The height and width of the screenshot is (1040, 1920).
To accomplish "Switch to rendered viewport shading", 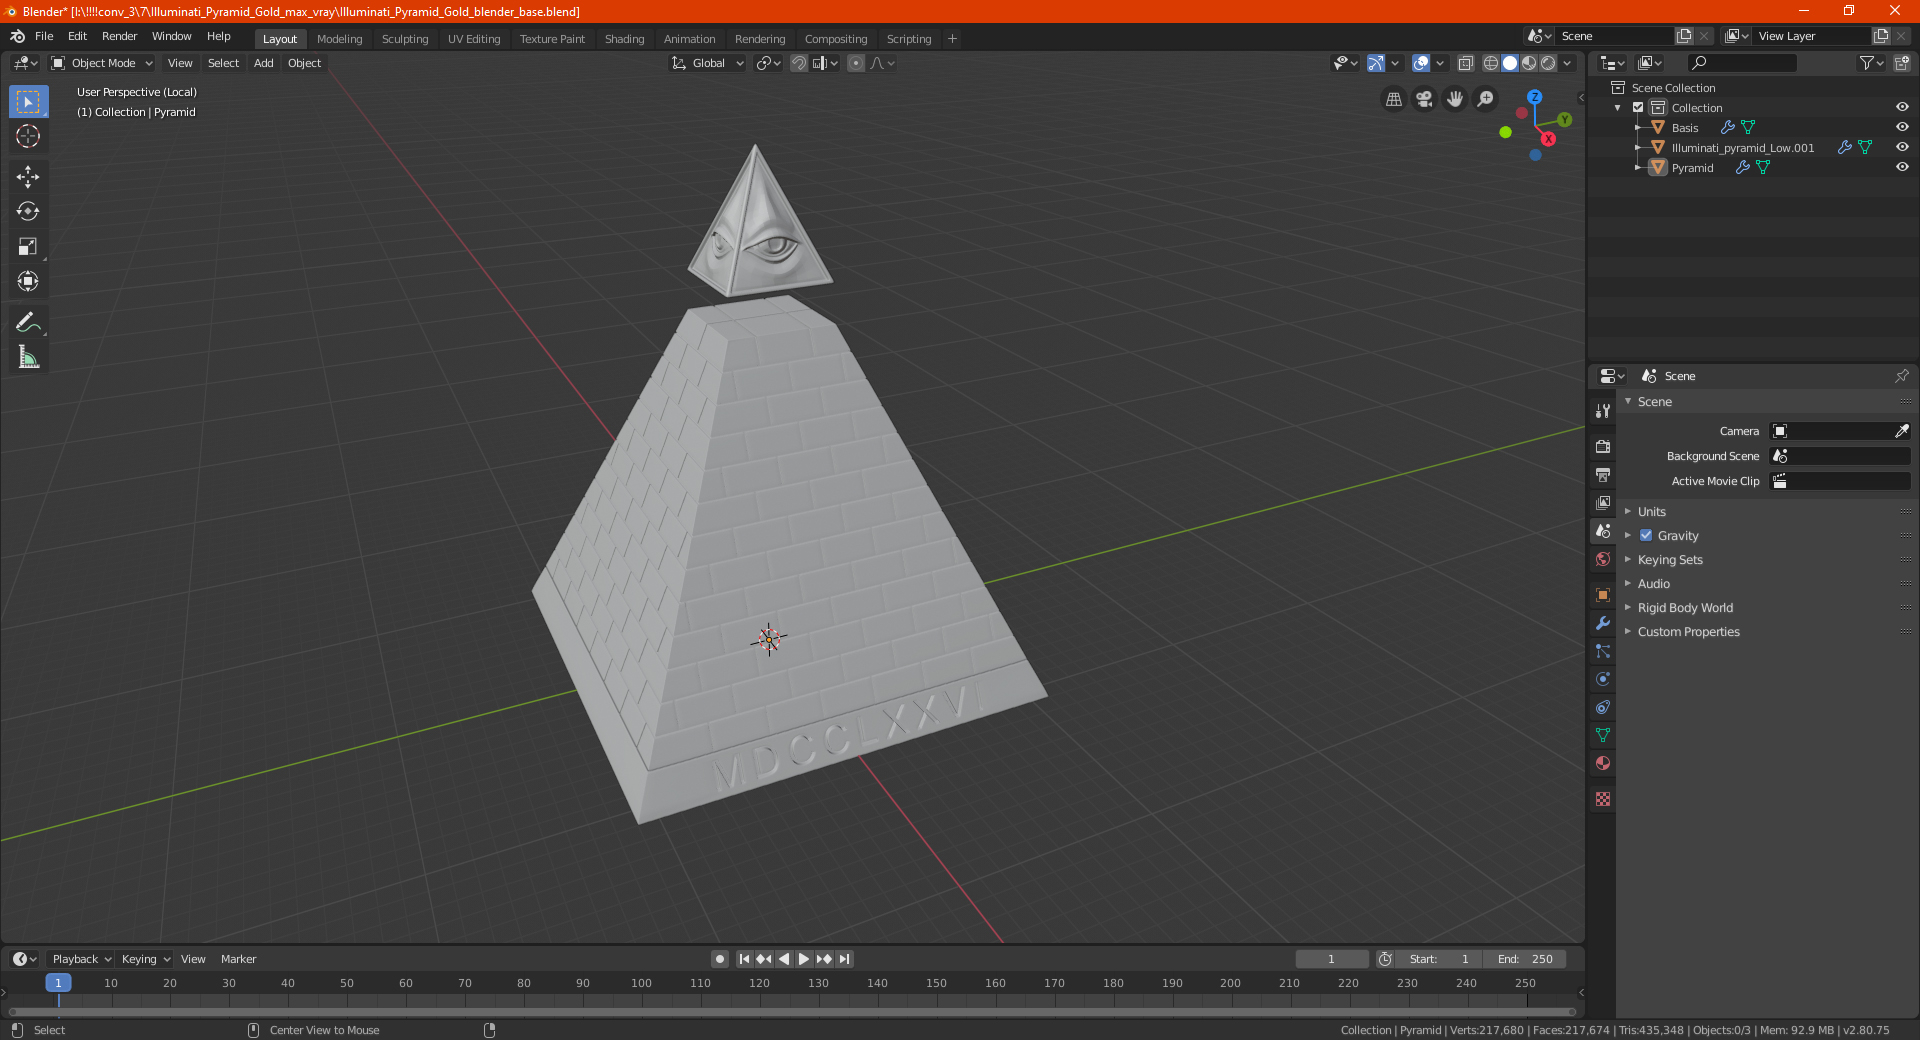I will click(x=1548, y=63).
